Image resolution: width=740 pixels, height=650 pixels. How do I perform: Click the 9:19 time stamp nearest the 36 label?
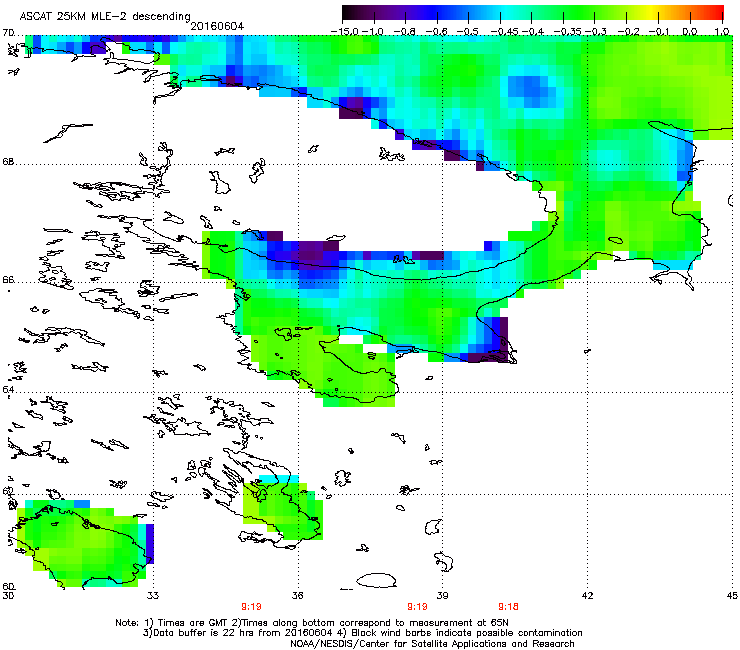251,607
